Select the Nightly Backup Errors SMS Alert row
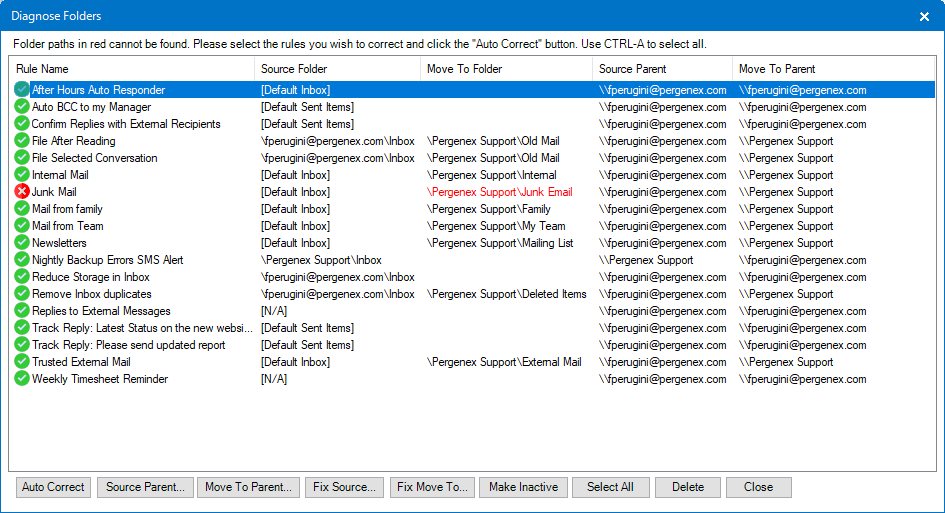Image resolution: width=945 pixels, height=513 pixels. (472, 260)
